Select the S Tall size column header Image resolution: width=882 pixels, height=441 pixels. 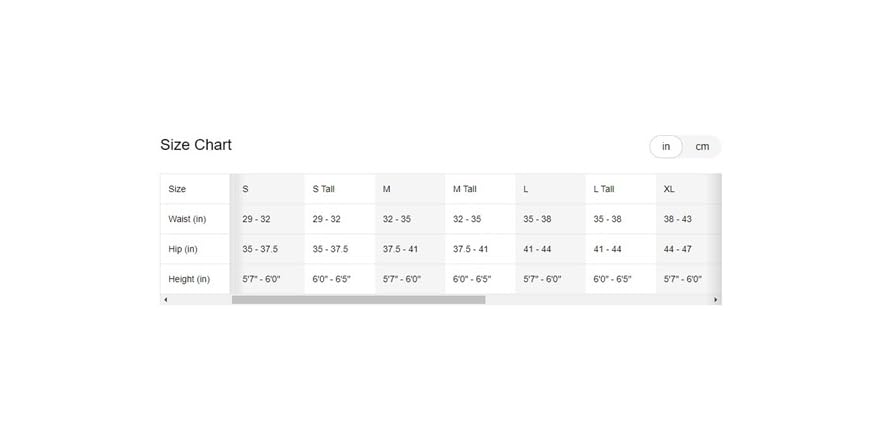pyautogui.click(x=323, y=189)
